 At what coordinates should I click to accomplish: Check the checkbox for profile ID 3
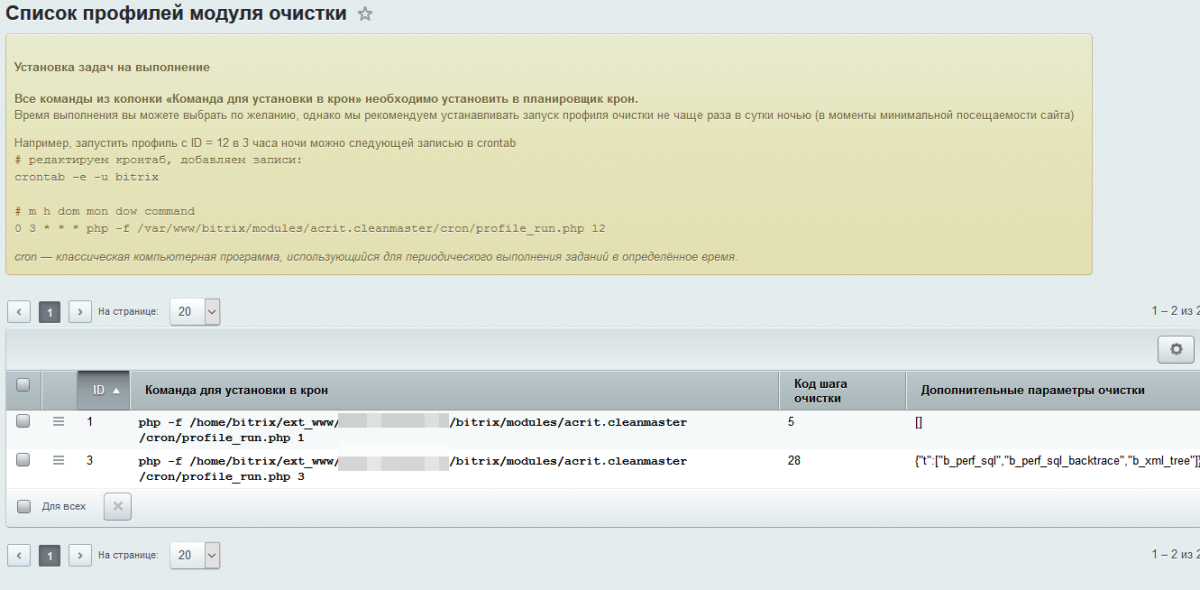tap(23, 460)
